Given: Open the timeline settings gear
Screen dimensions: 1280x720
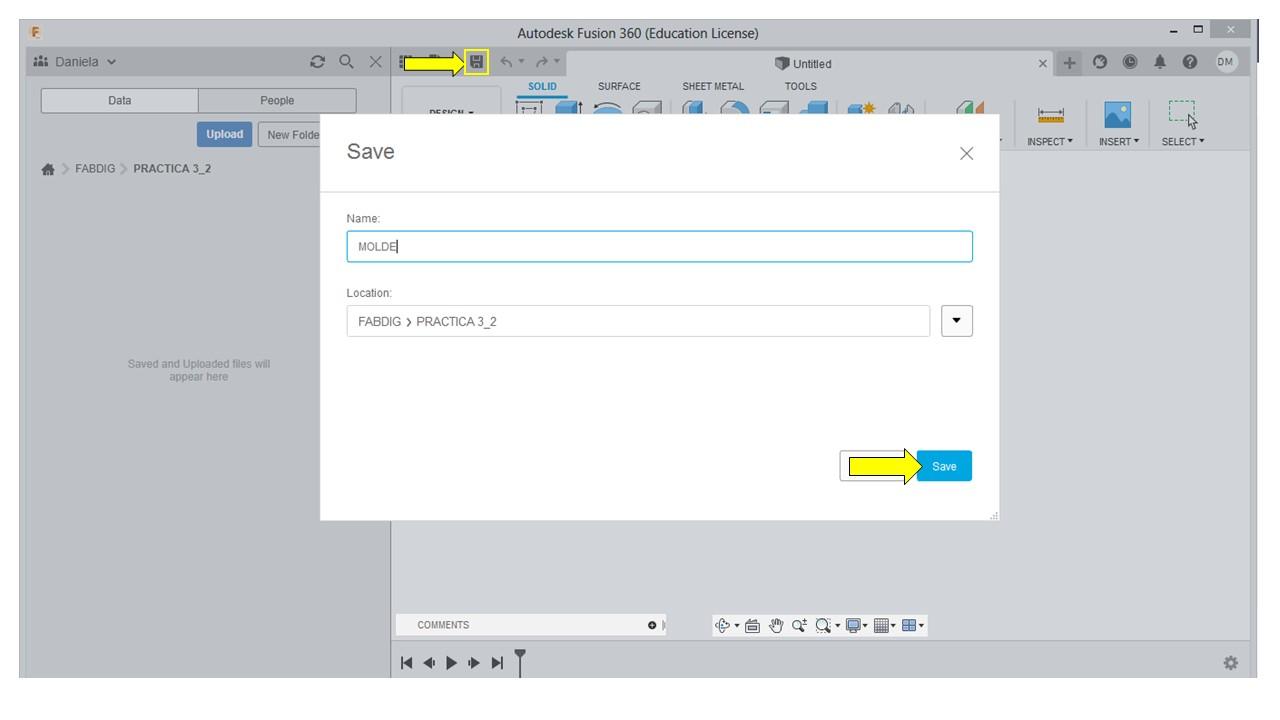Looking at the screenshot, I should point(1231,663).
